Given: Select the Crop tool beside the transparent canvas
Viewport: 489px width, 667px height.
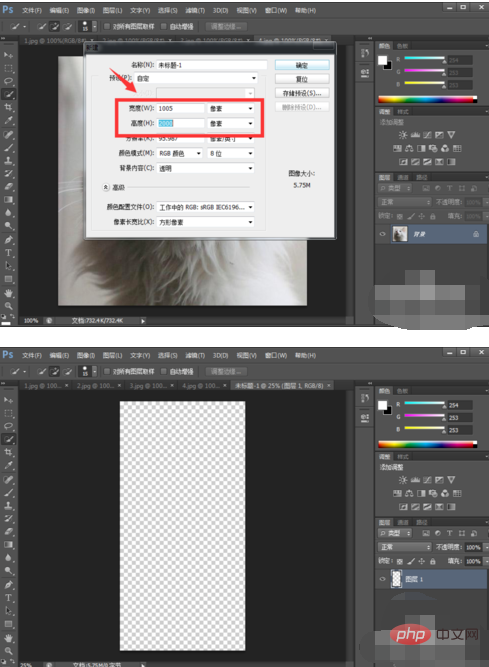Looking at the screenshot, I should click(8, 452).
